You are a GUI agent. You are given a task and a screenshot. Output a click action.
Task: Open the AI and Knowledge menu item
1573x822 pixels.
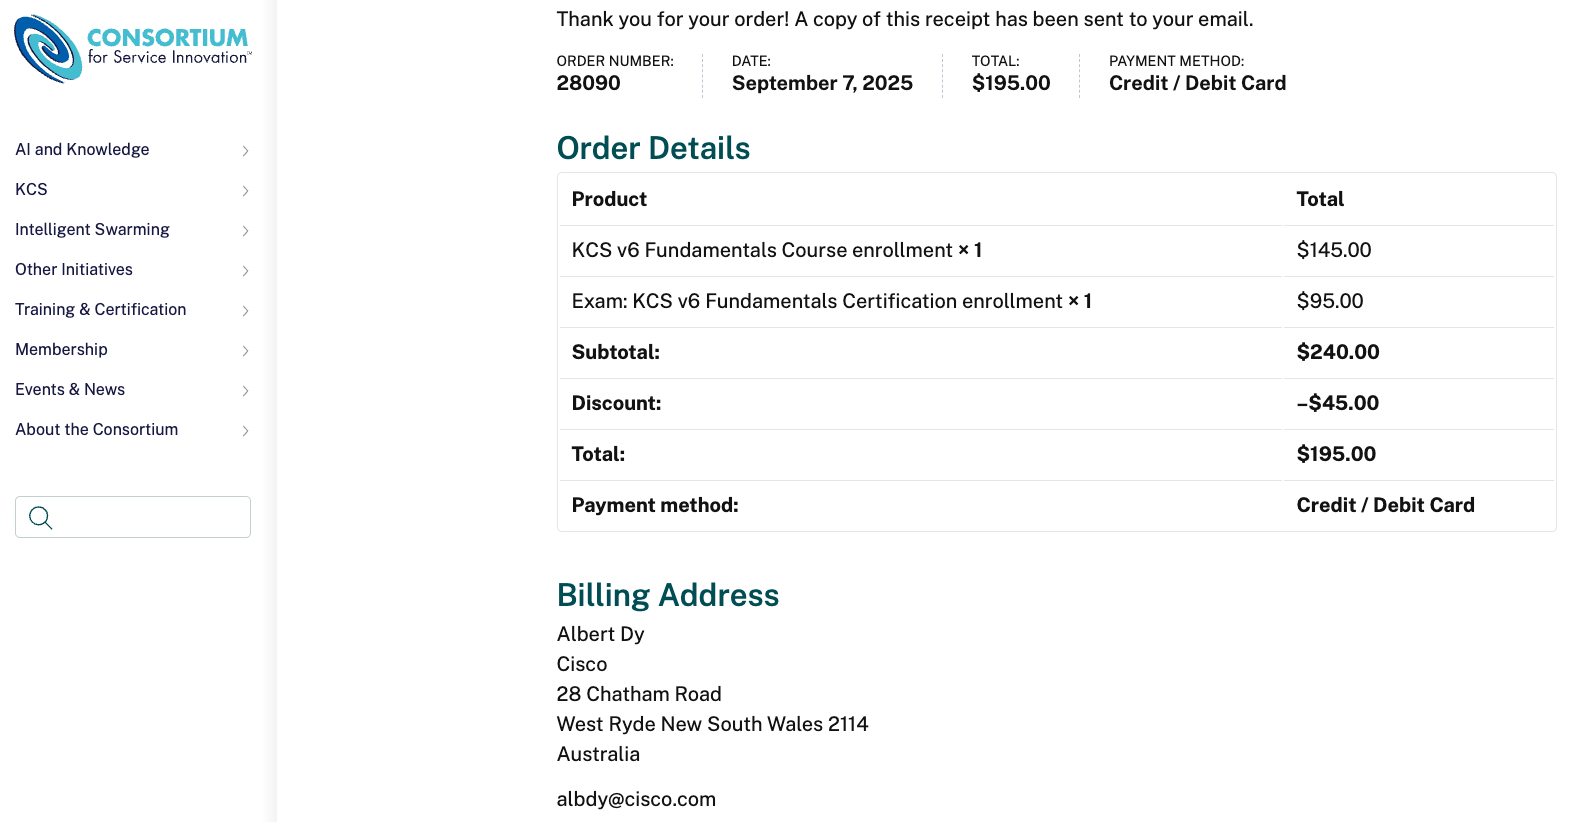(82, 149)
